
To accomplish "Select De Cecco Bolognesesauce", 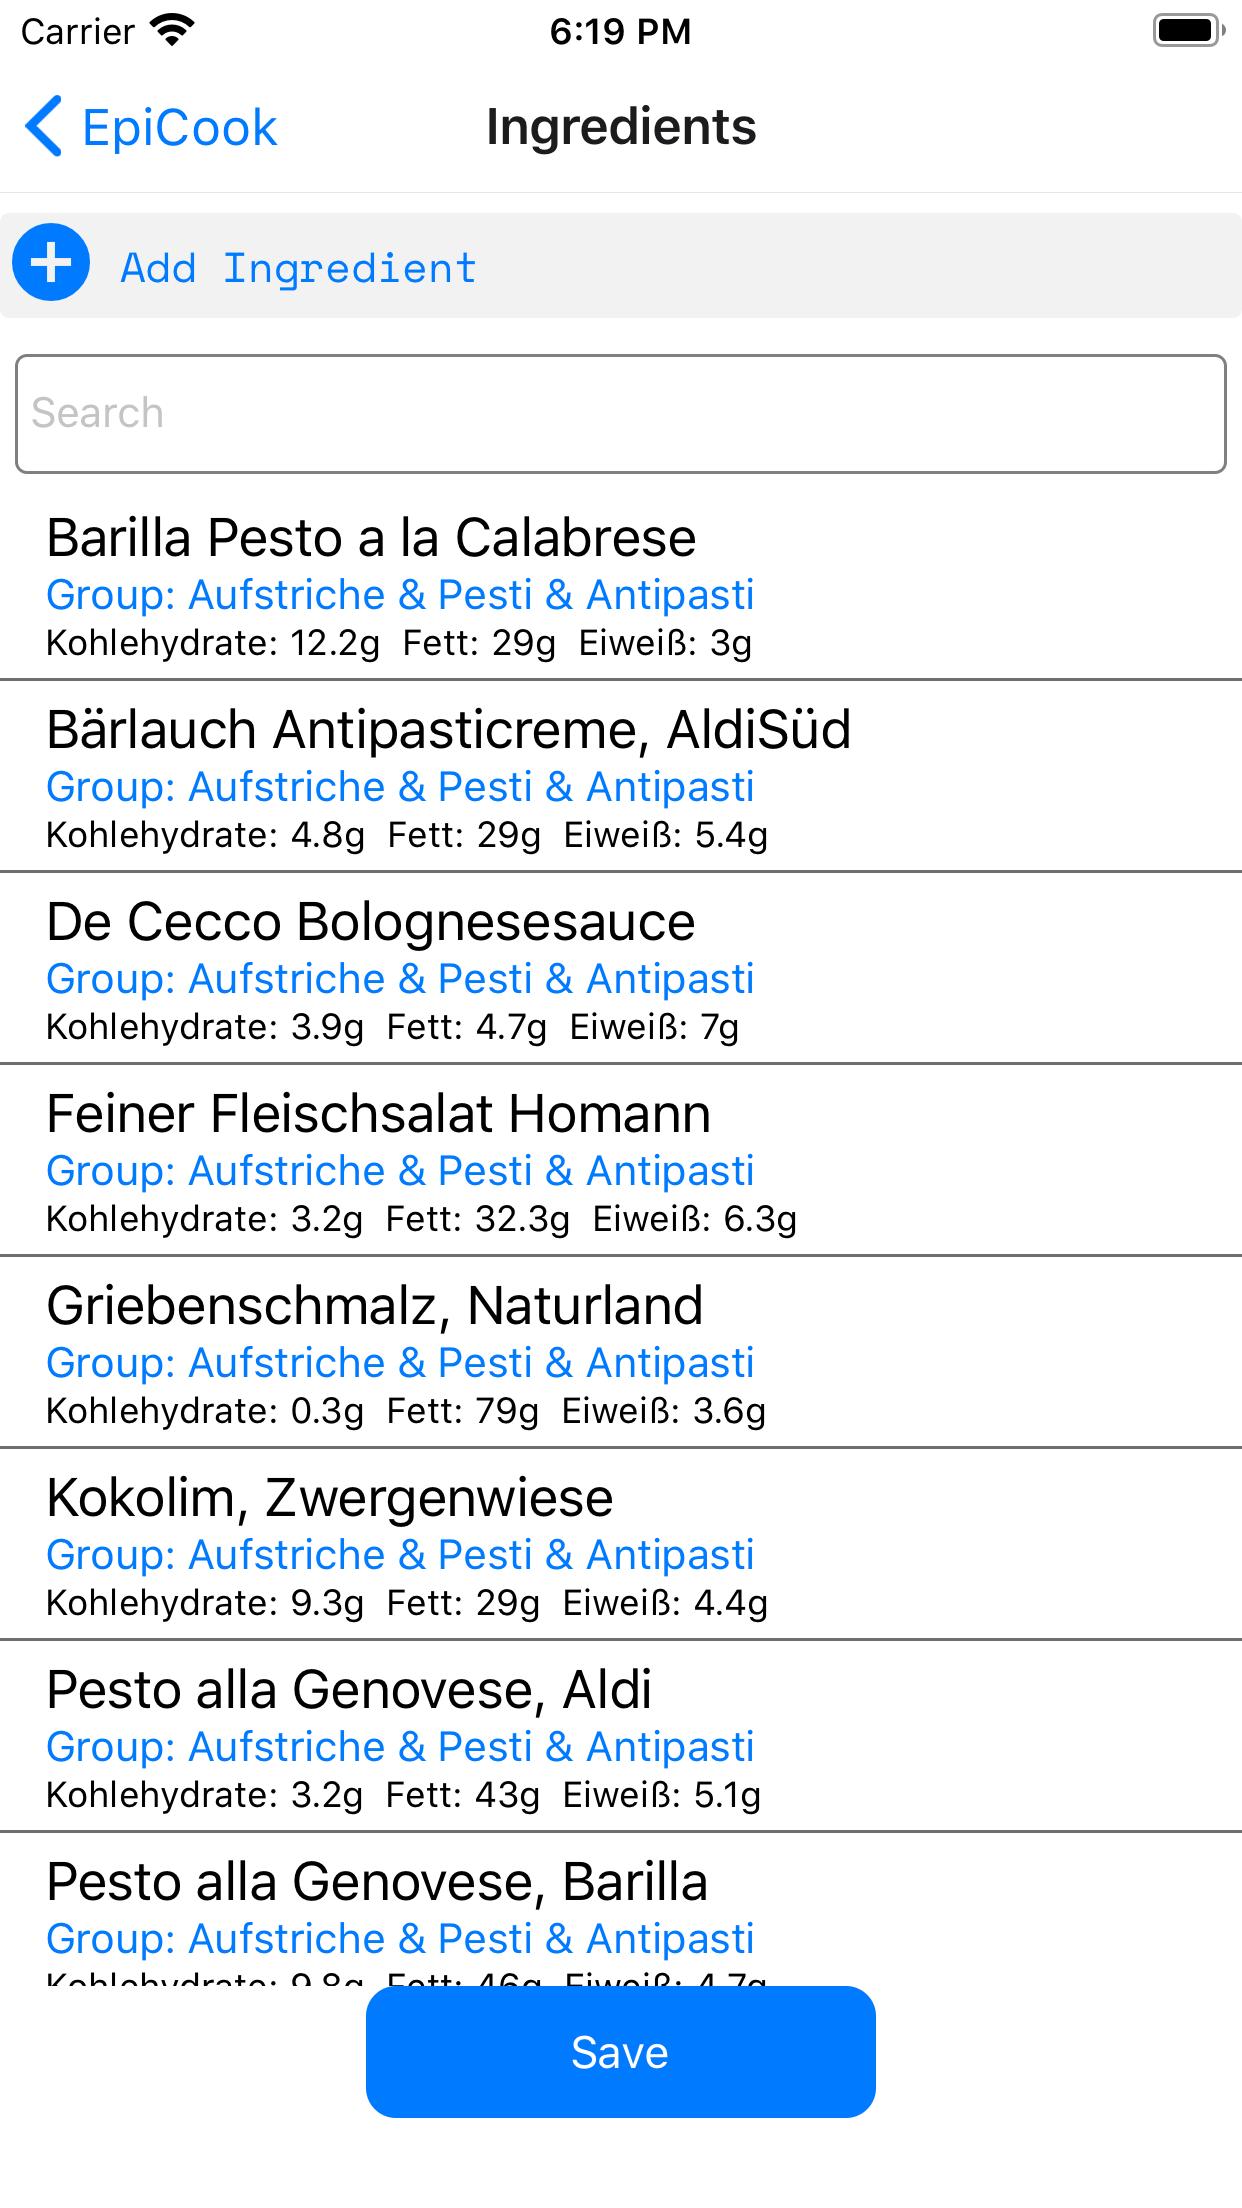I will click(x=621, y=968).
